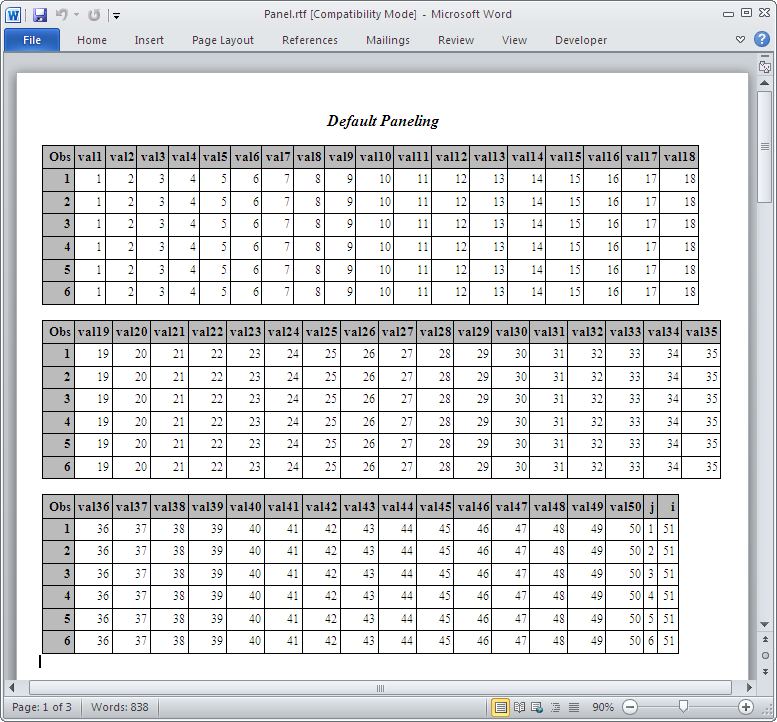
Task: Open the File tab
Action: pyautogui.click(x=32, y=40)
